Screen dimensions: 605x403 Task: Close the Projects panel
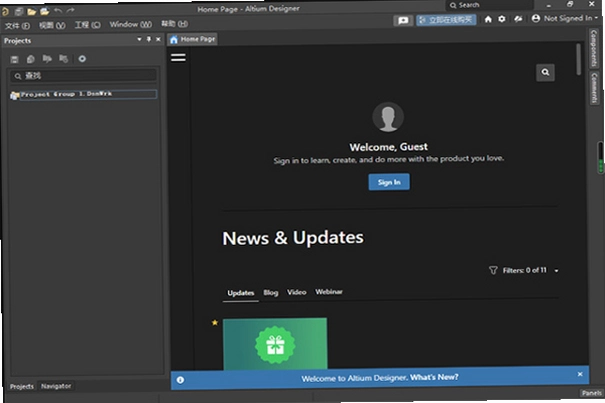[158, 39]
